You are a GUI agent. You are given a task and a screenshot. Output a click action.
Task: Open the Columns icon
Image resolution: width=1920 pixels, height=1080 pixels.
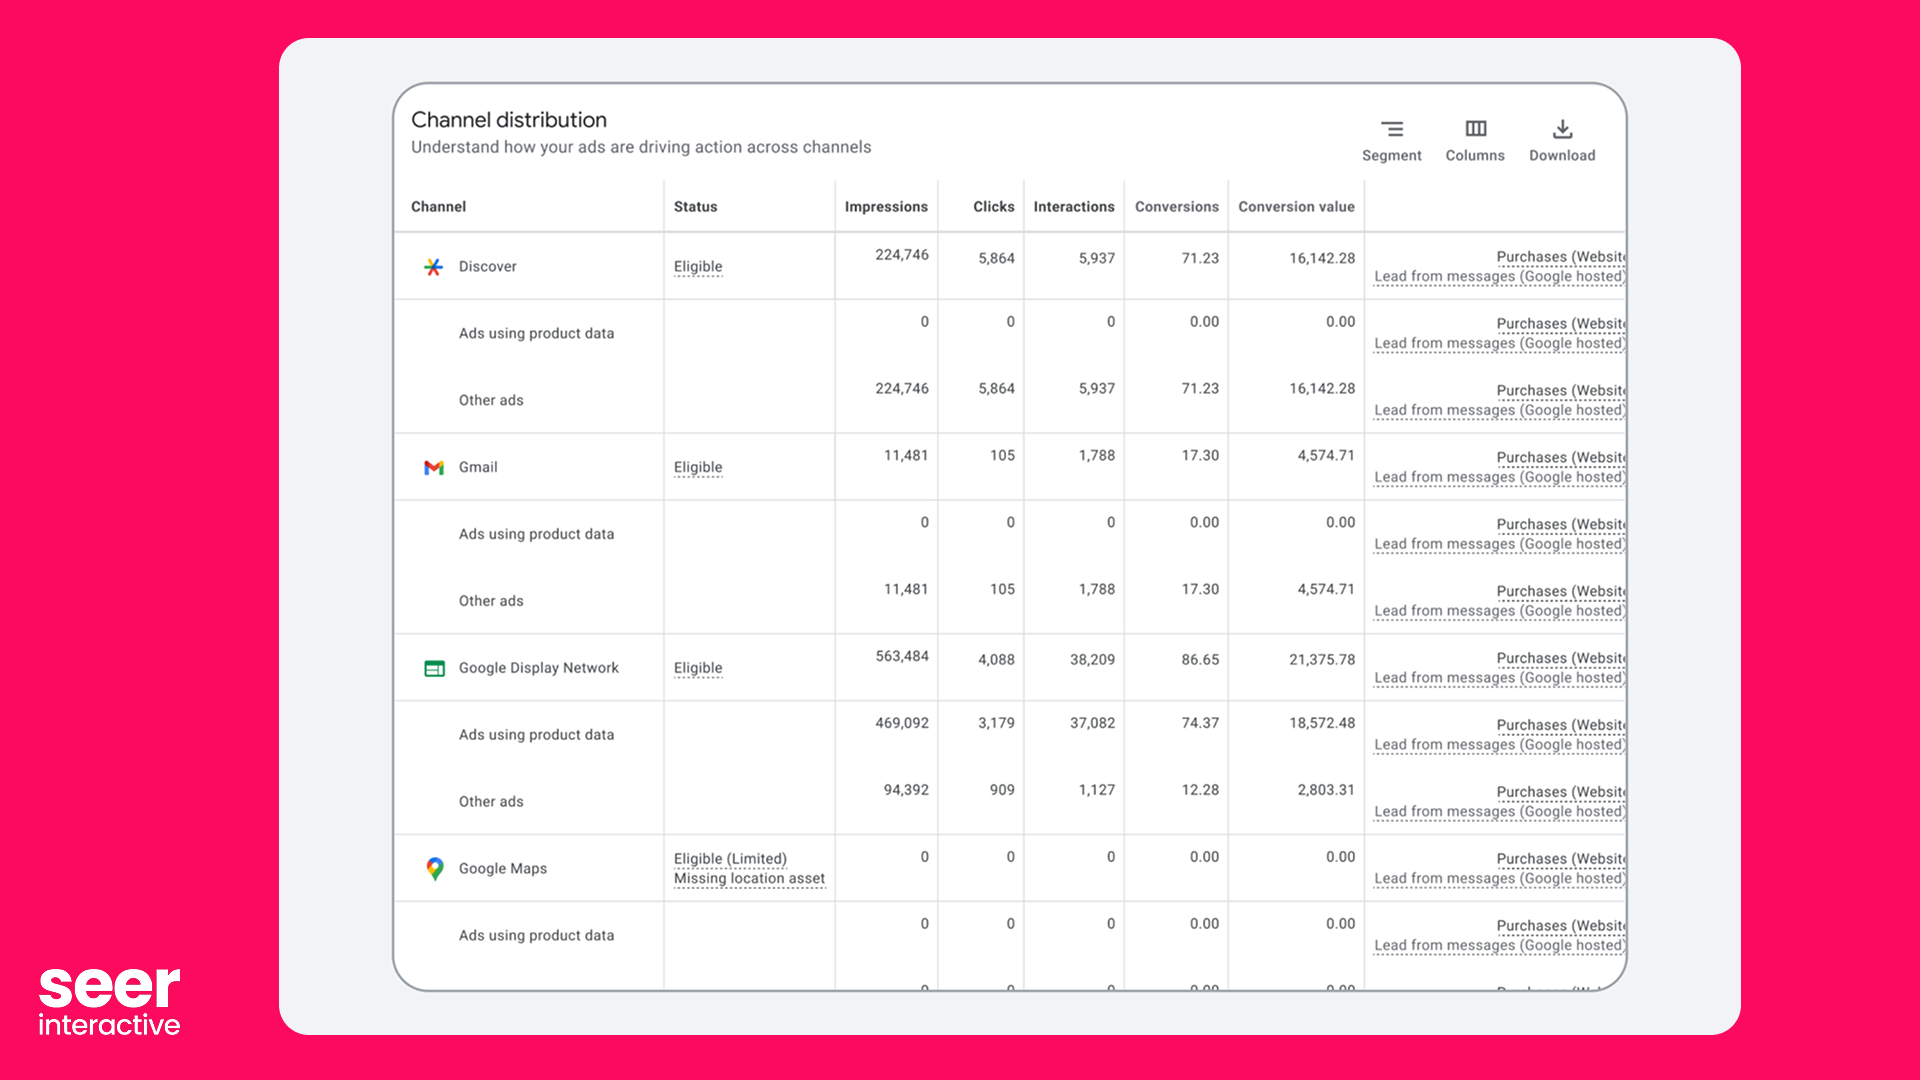coord(1475,129)
